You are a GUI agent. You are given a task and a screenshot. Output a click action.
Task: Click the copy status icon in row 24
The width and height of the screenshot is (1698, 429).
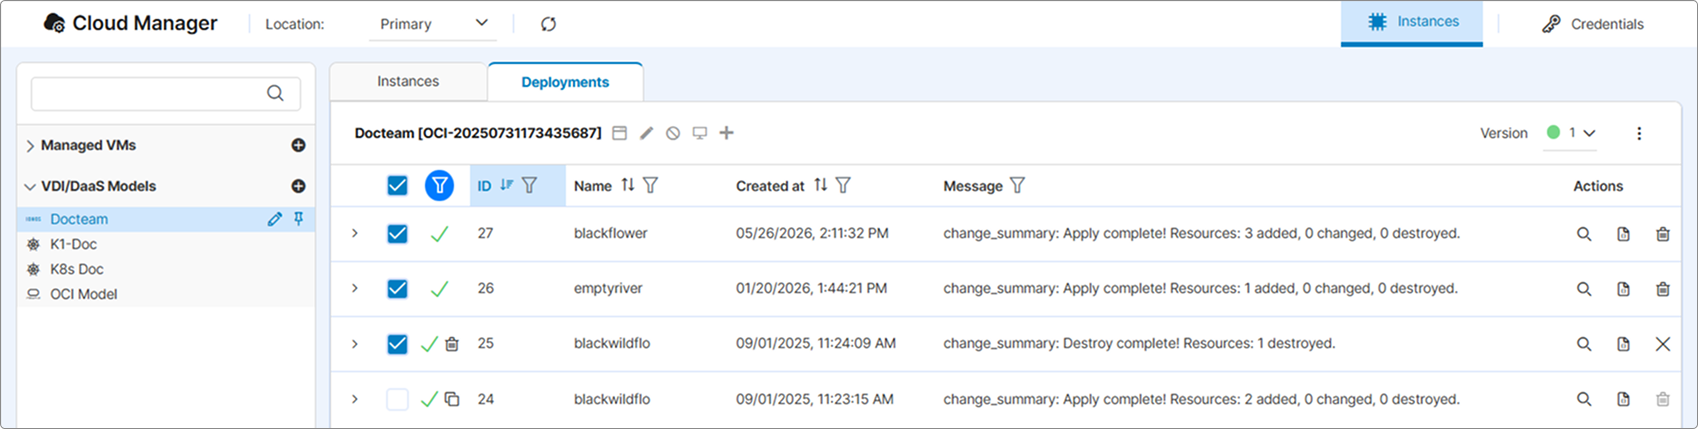click(x=452, y=399)
